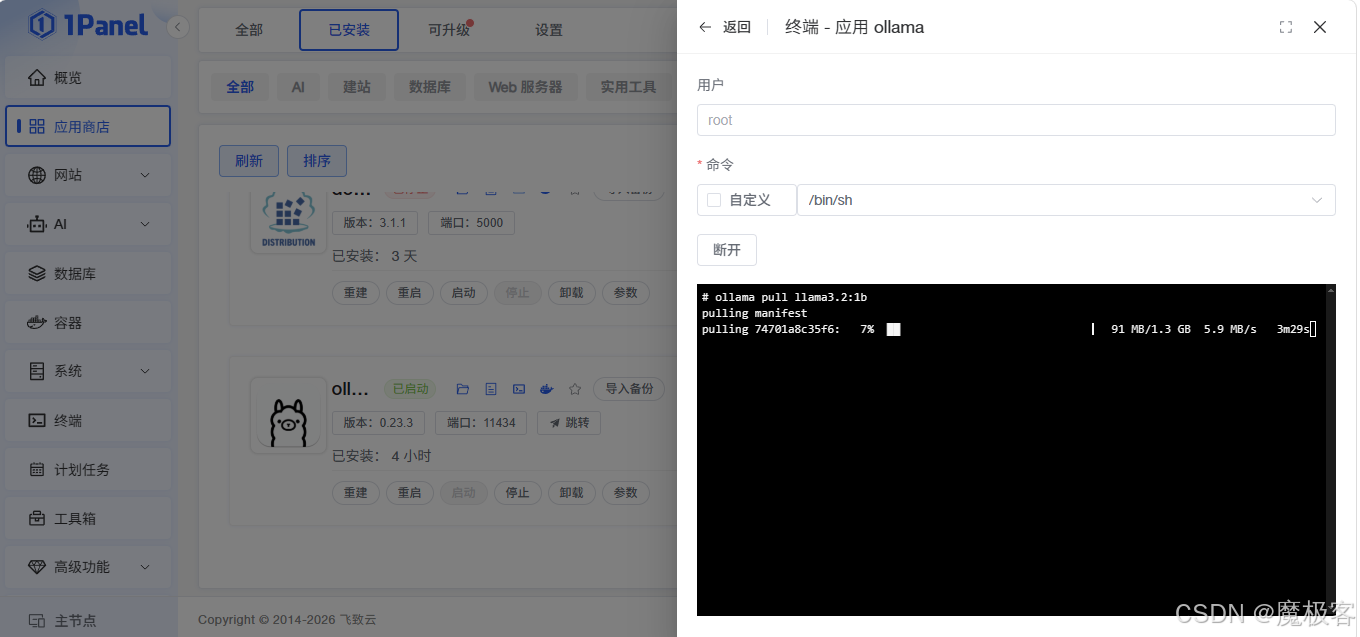1360x637 pixels.
Task: Select 应用商店 in the sidebar
Action: click(x=88, y=126)
